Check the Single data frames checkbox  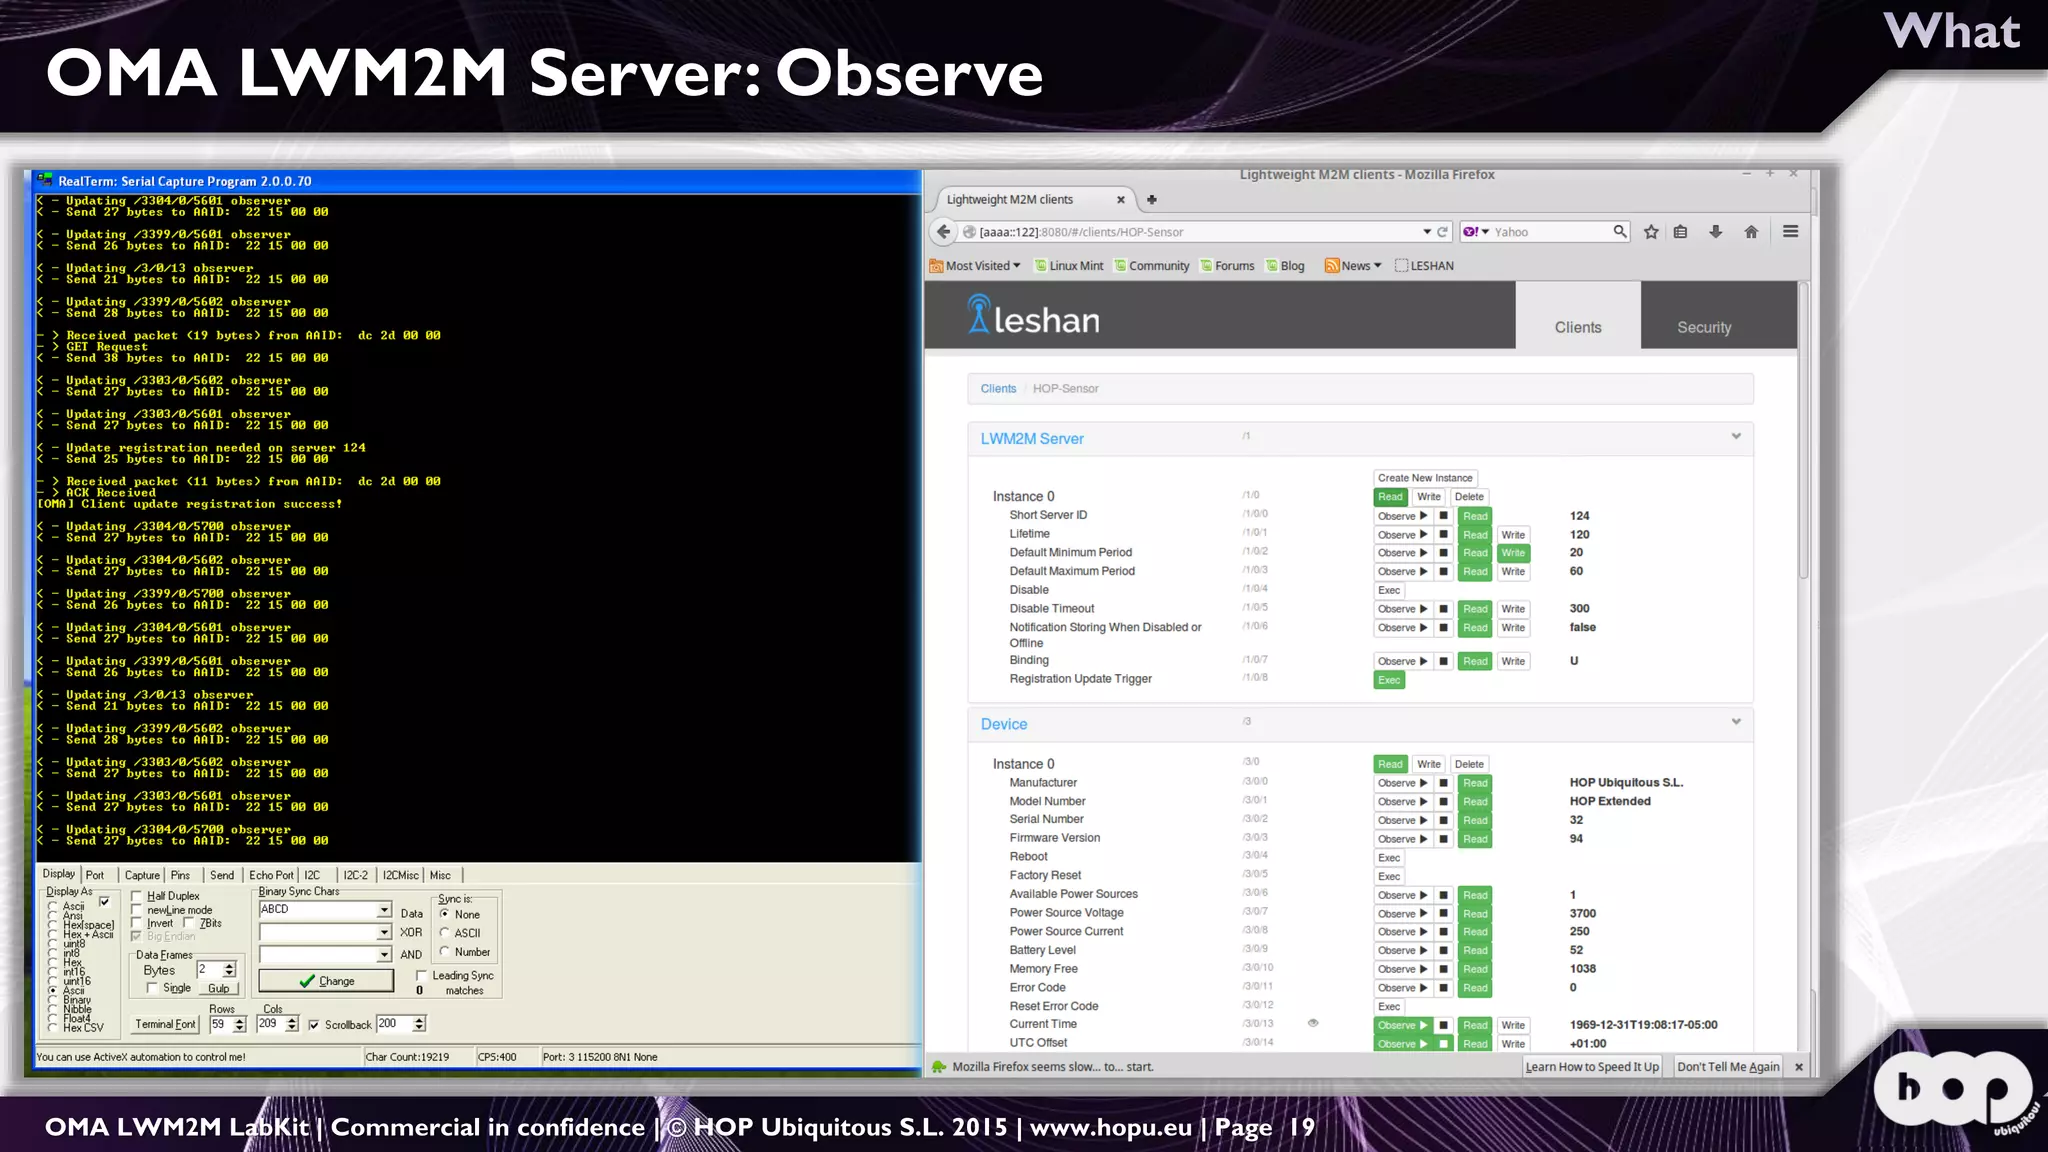click(152, 988)
